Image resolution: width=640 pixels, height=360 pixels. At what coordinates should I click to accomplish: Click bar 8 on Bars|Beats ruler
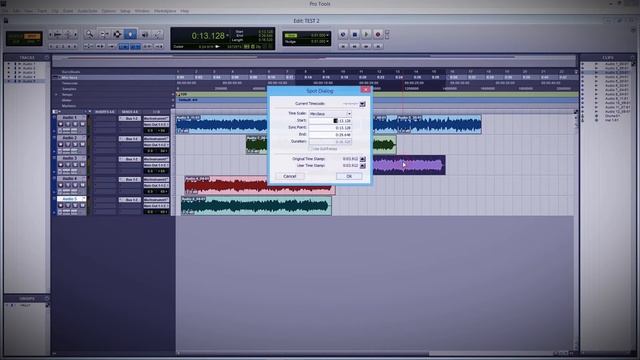(x=305, y=72)
